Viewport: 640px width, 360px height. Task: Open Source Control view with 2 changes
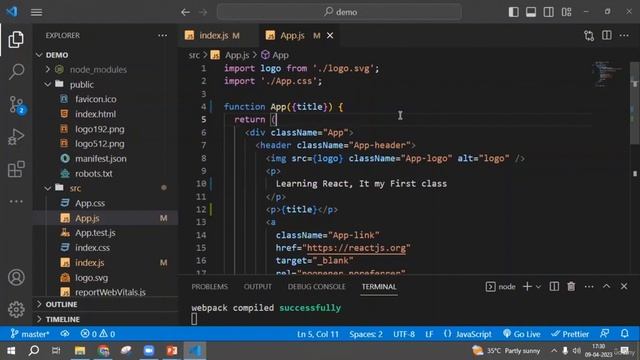17,104
